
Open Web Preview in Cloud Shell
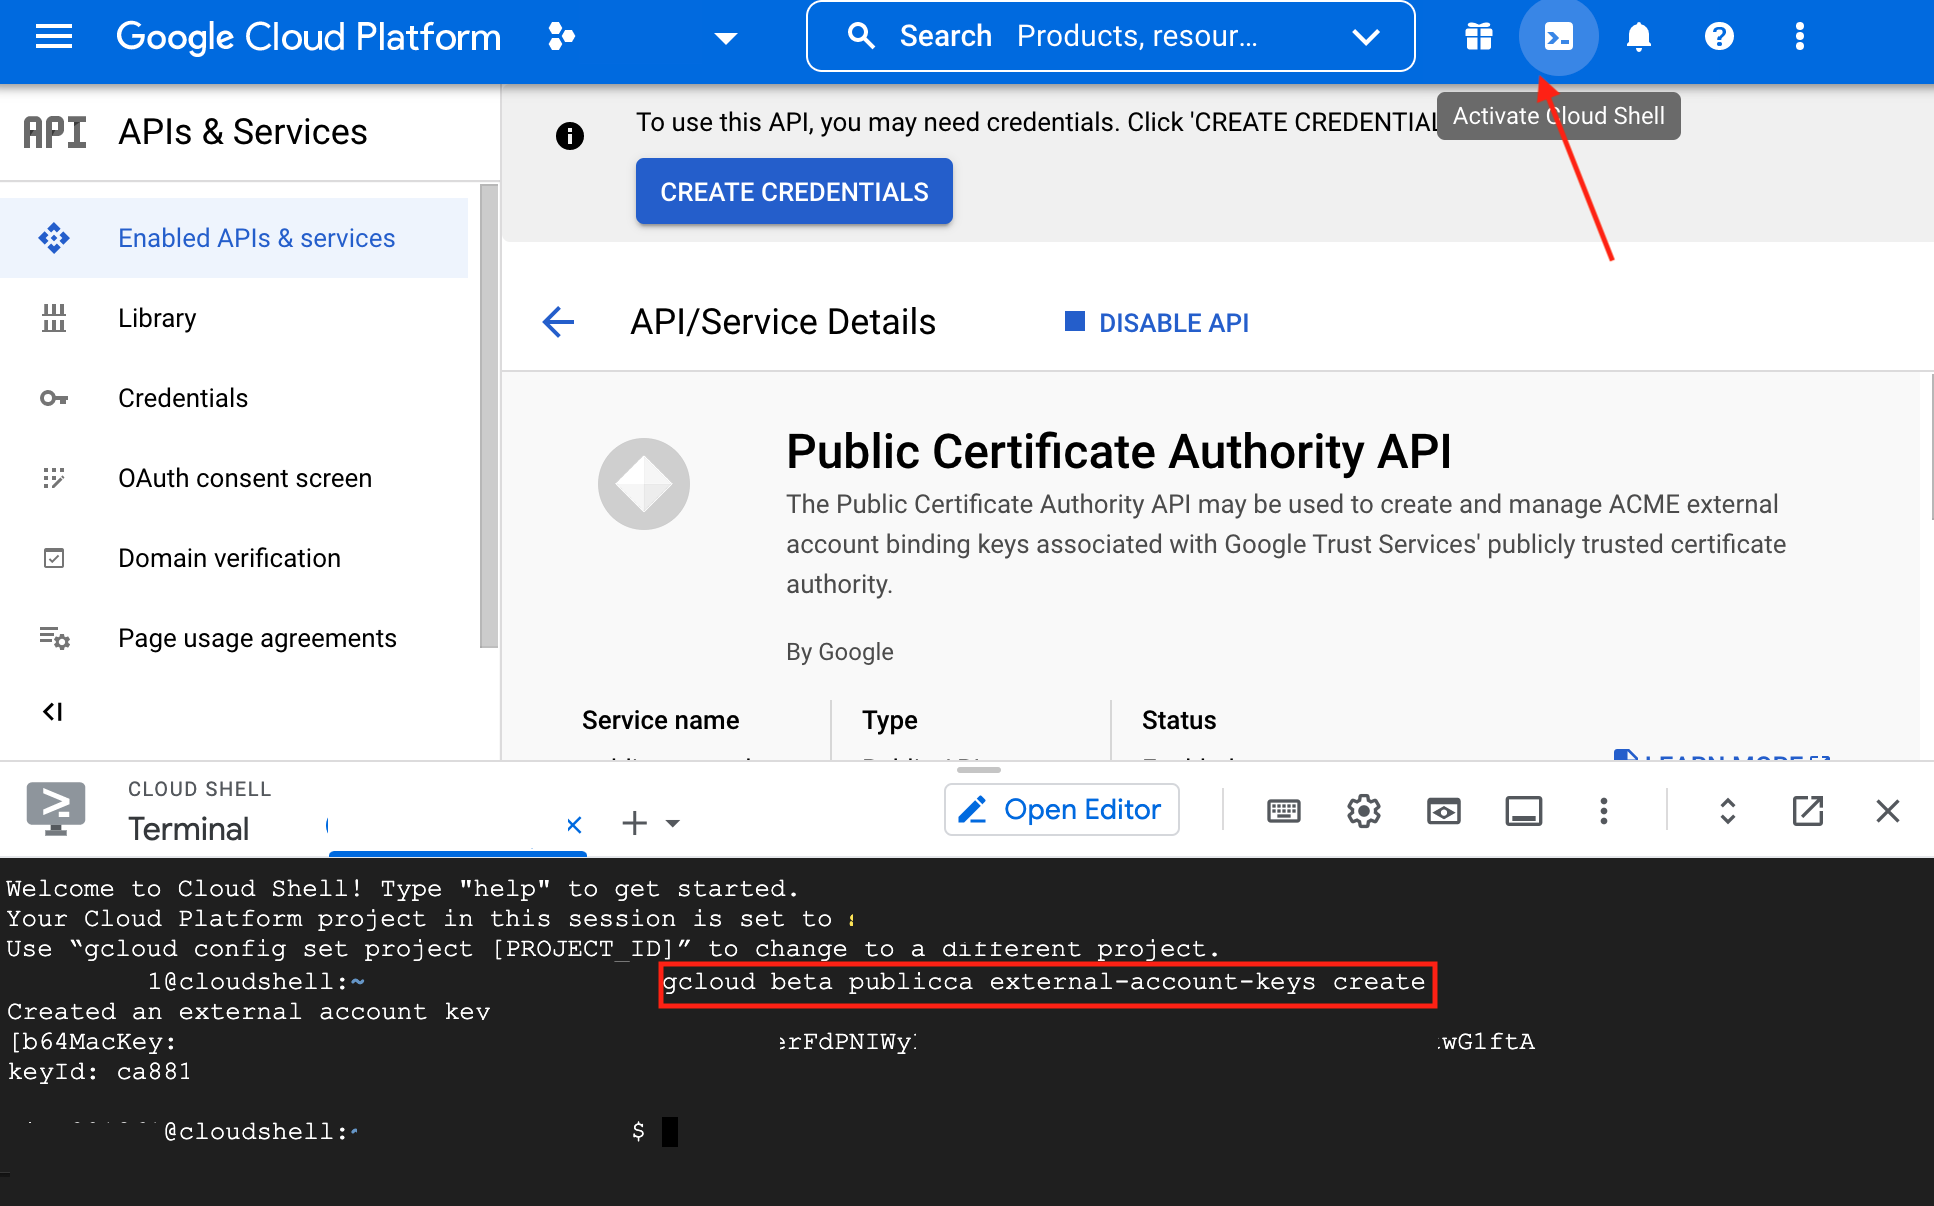coord(1443,810)
